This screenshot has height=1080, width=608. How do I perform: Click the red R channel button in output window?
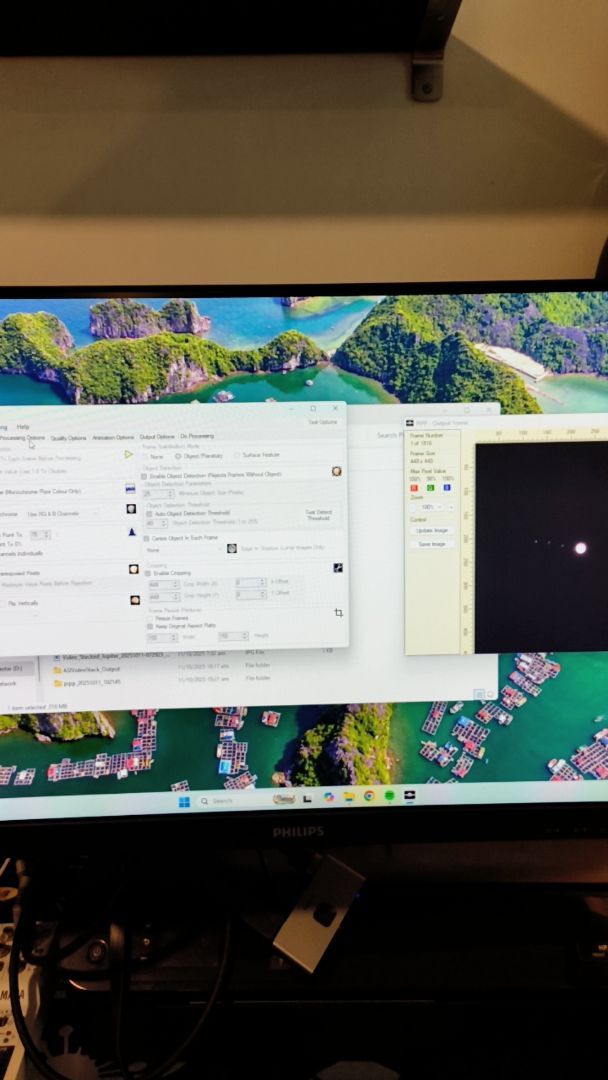click(414, 488)
